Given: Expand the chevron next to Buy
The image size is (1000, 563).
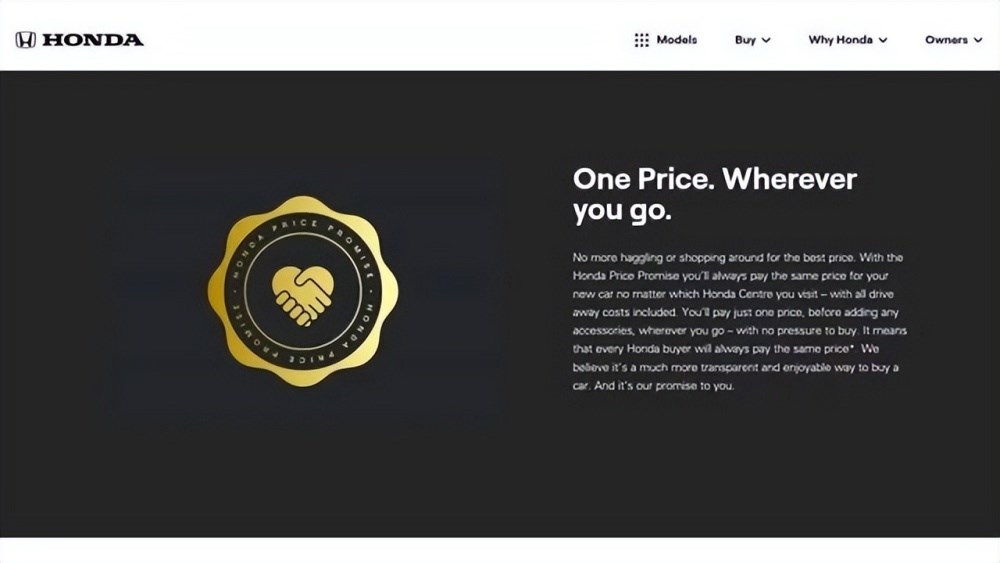Looking at the screenshot, I should [766, 41].
